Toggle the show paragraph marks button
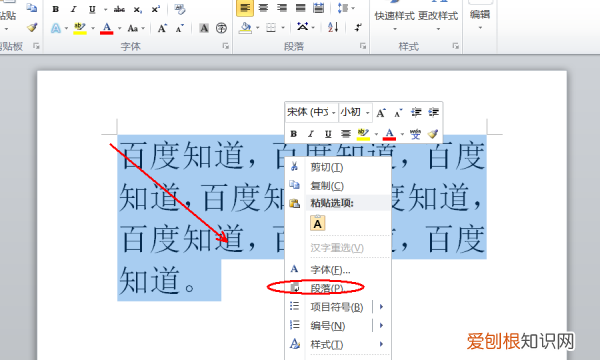 (x=358, y=27)
